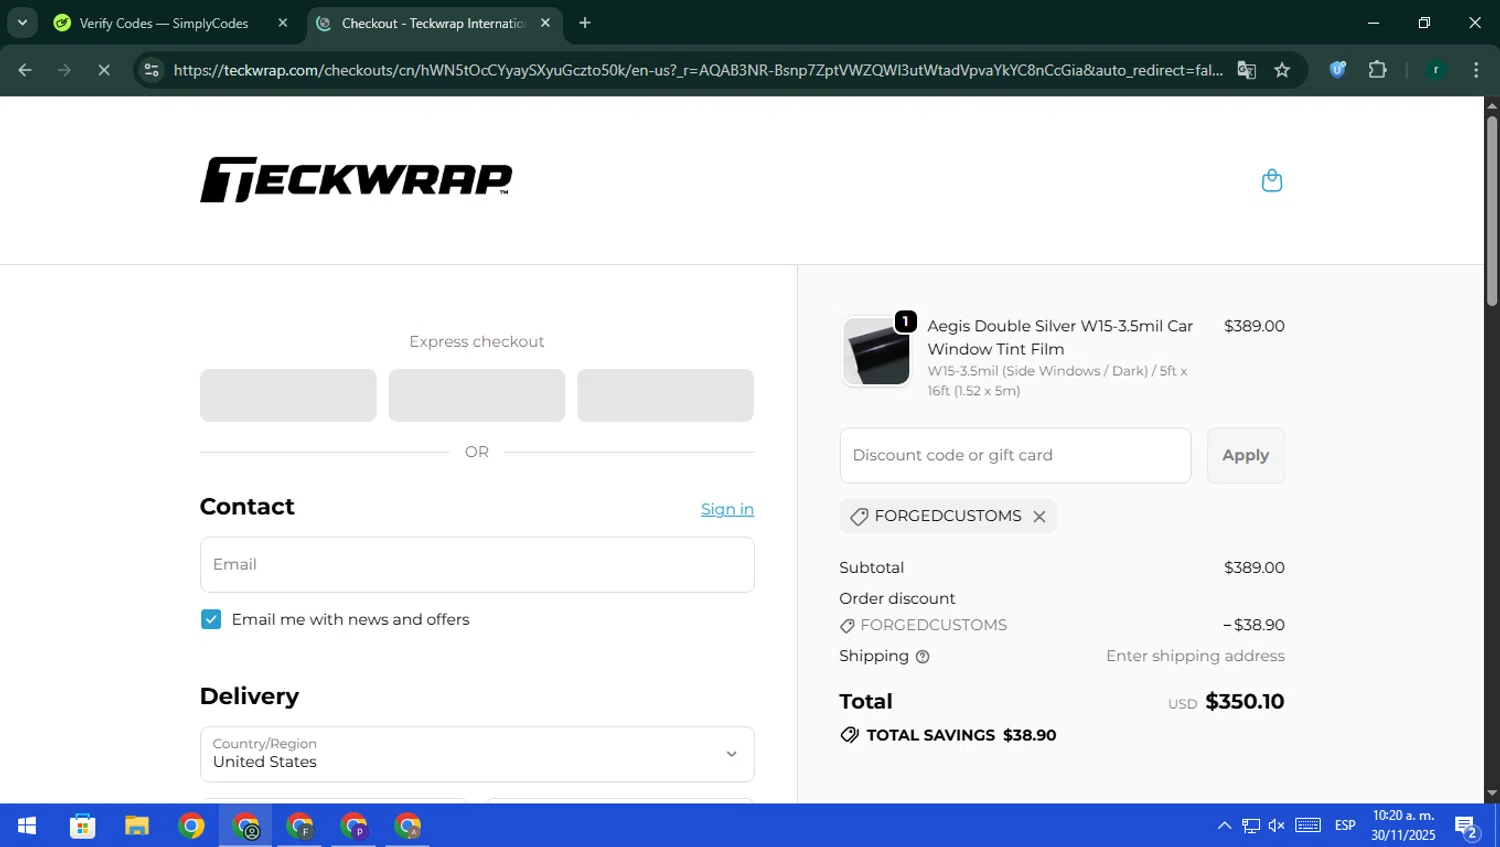Open the shopping bag cart icon
Screen dimensions: 1500x847
click(1271, 180)
